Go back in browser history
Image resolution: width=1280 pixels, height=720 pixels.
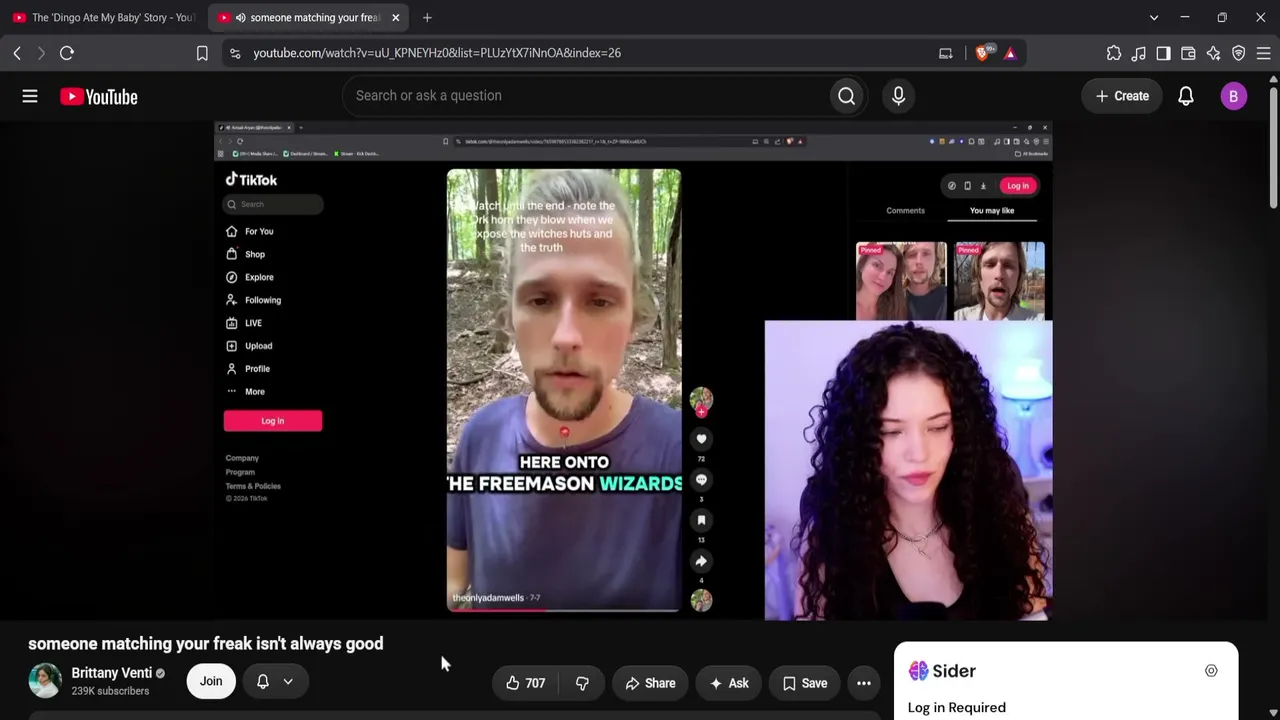(17, 53)
